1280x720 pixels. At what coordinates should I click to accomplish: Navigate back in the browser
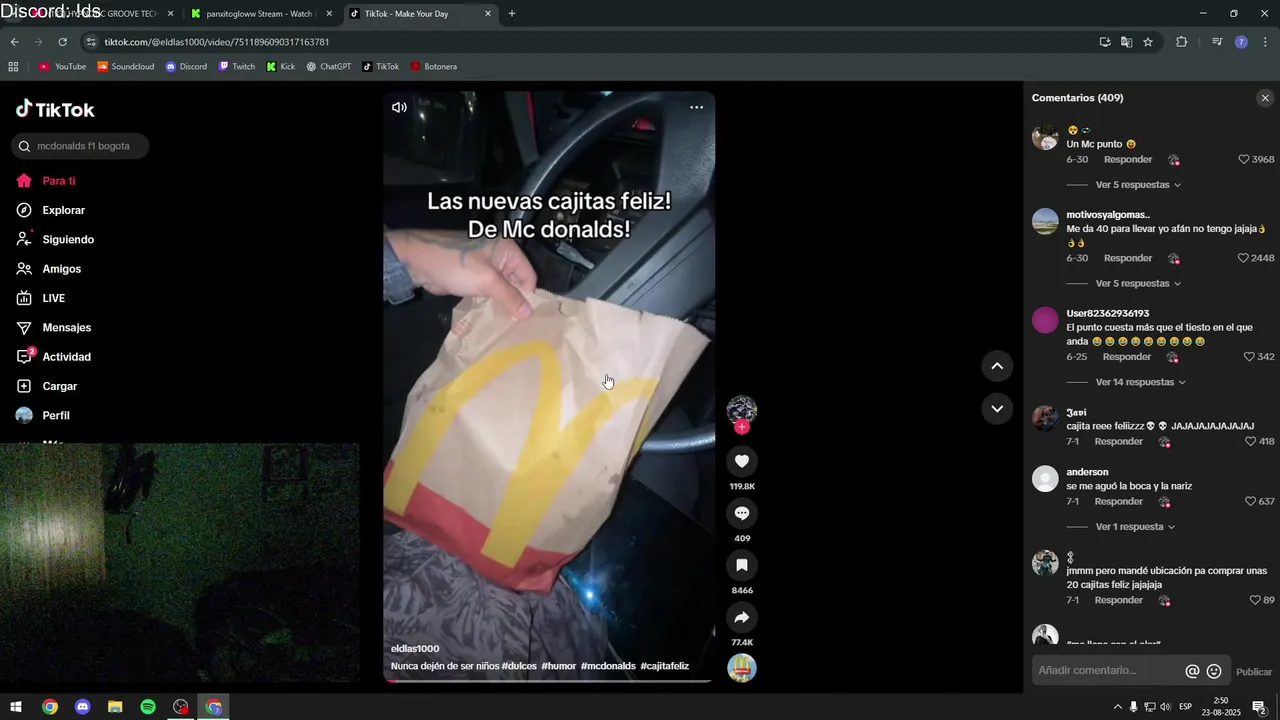click(x=14, y=42)
